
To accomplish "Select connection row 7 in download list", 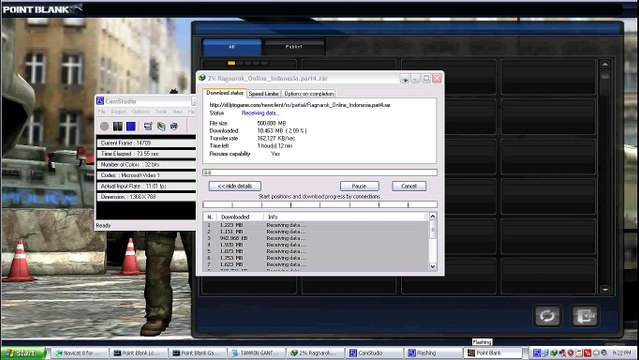I will [316, 264].
